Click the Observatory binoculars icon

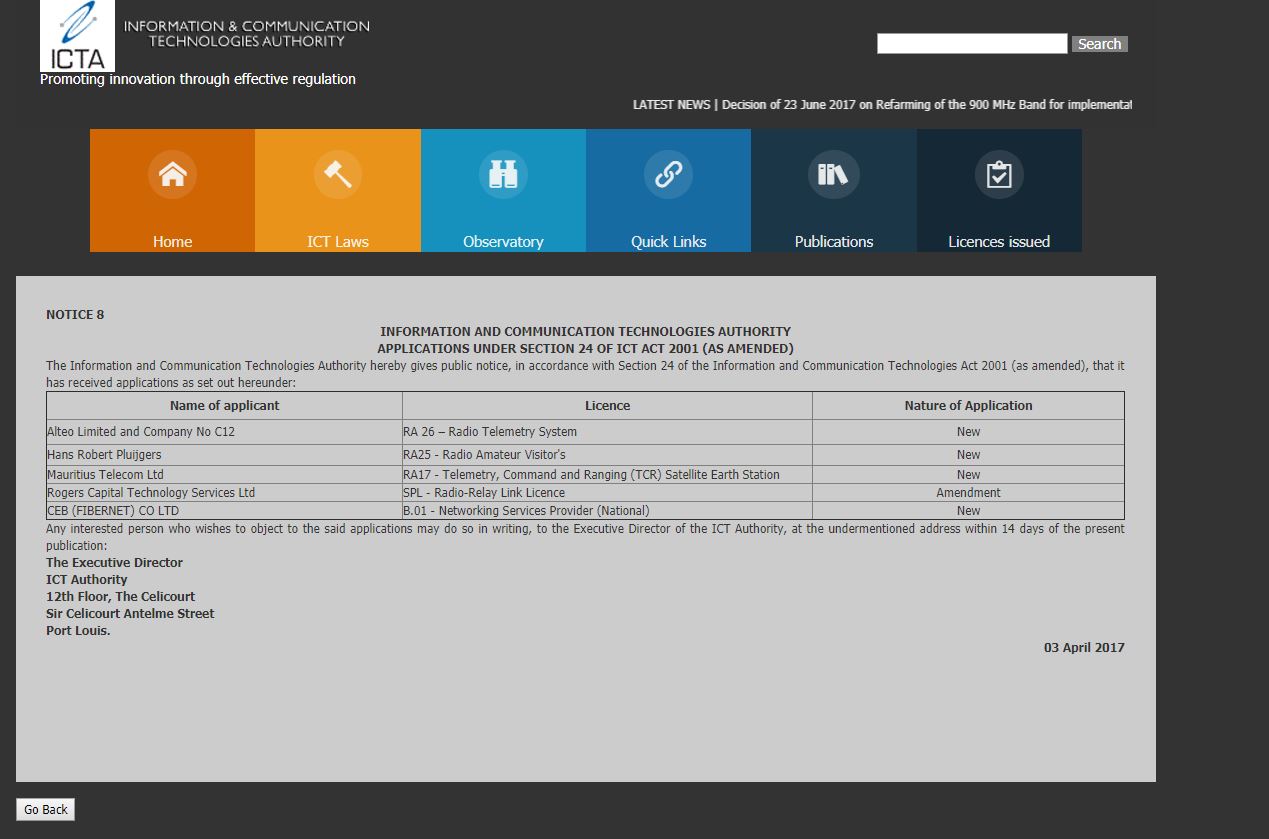click(503, 175)
